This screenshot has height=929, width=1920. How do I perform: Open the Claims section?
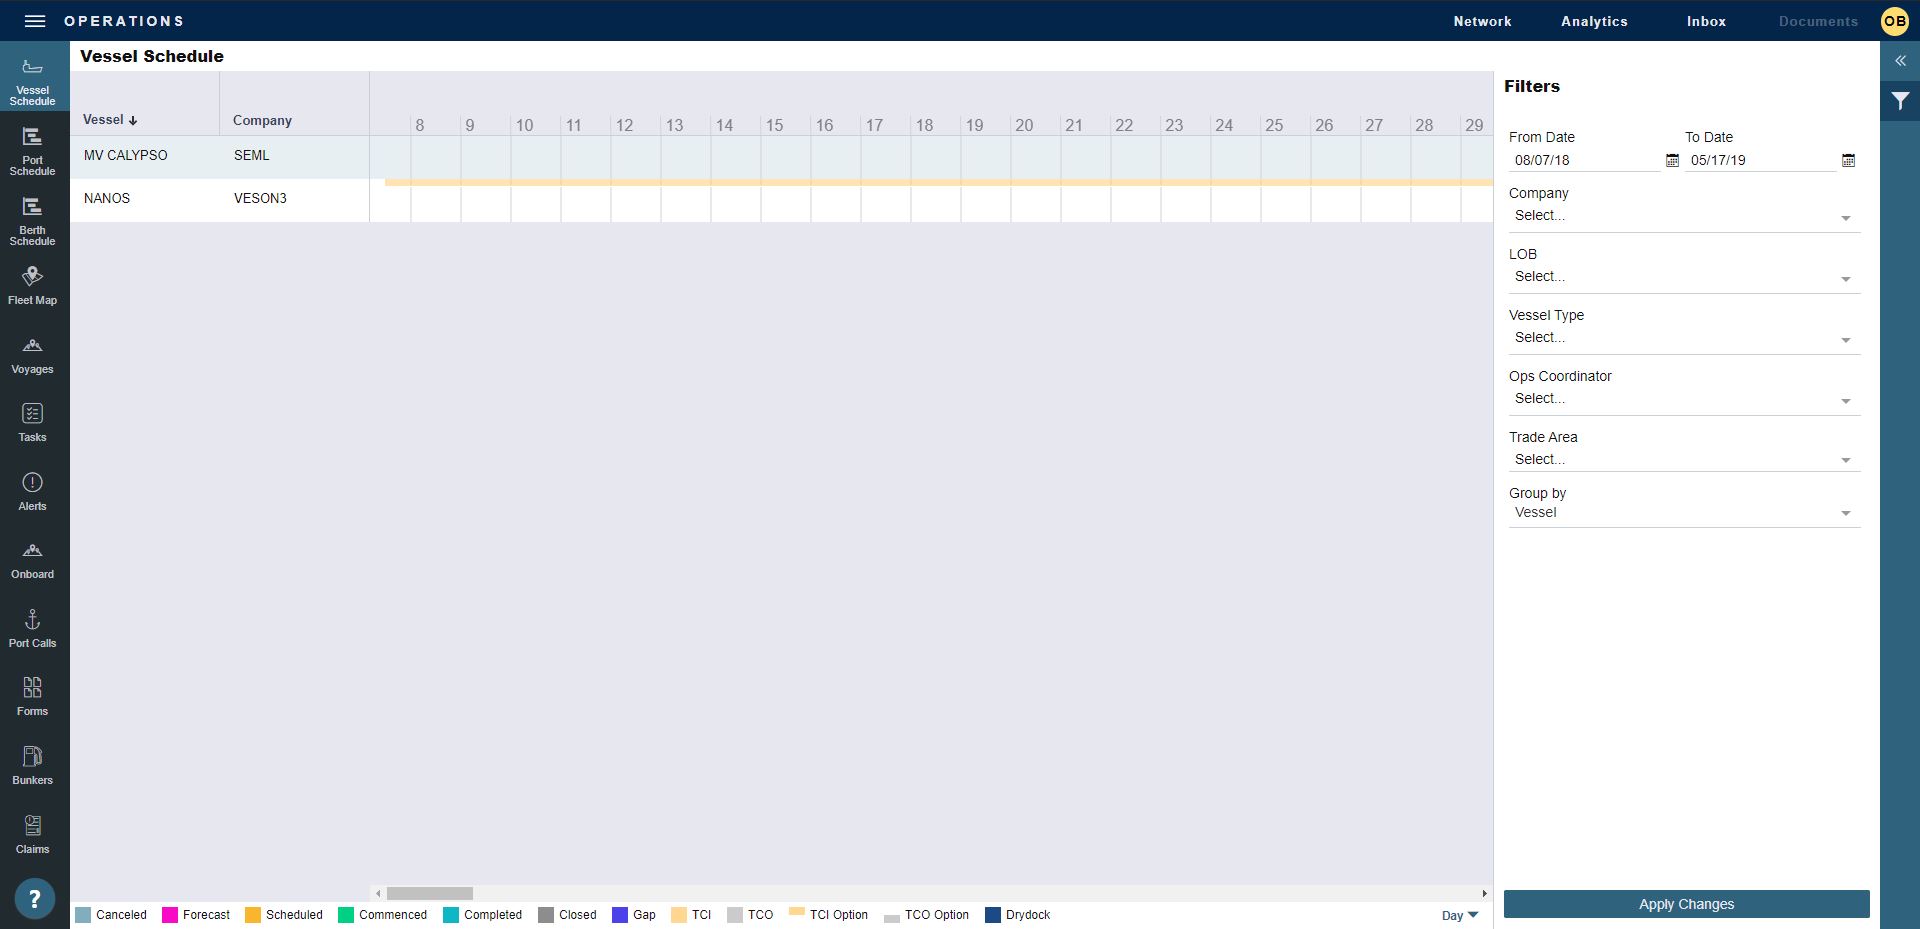point(33,835)
